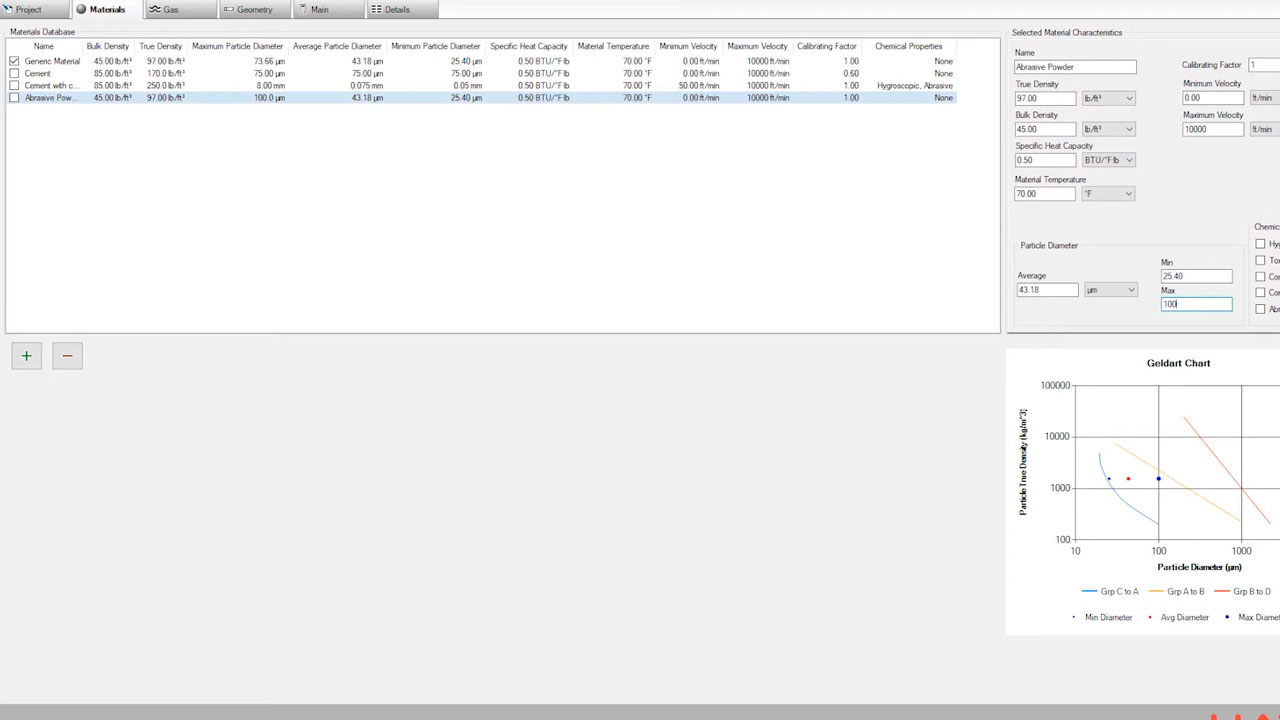Open Specific Heat Capacity unit dropdown
Screen dimensions: 1280x720
[x=1108, y=160]
